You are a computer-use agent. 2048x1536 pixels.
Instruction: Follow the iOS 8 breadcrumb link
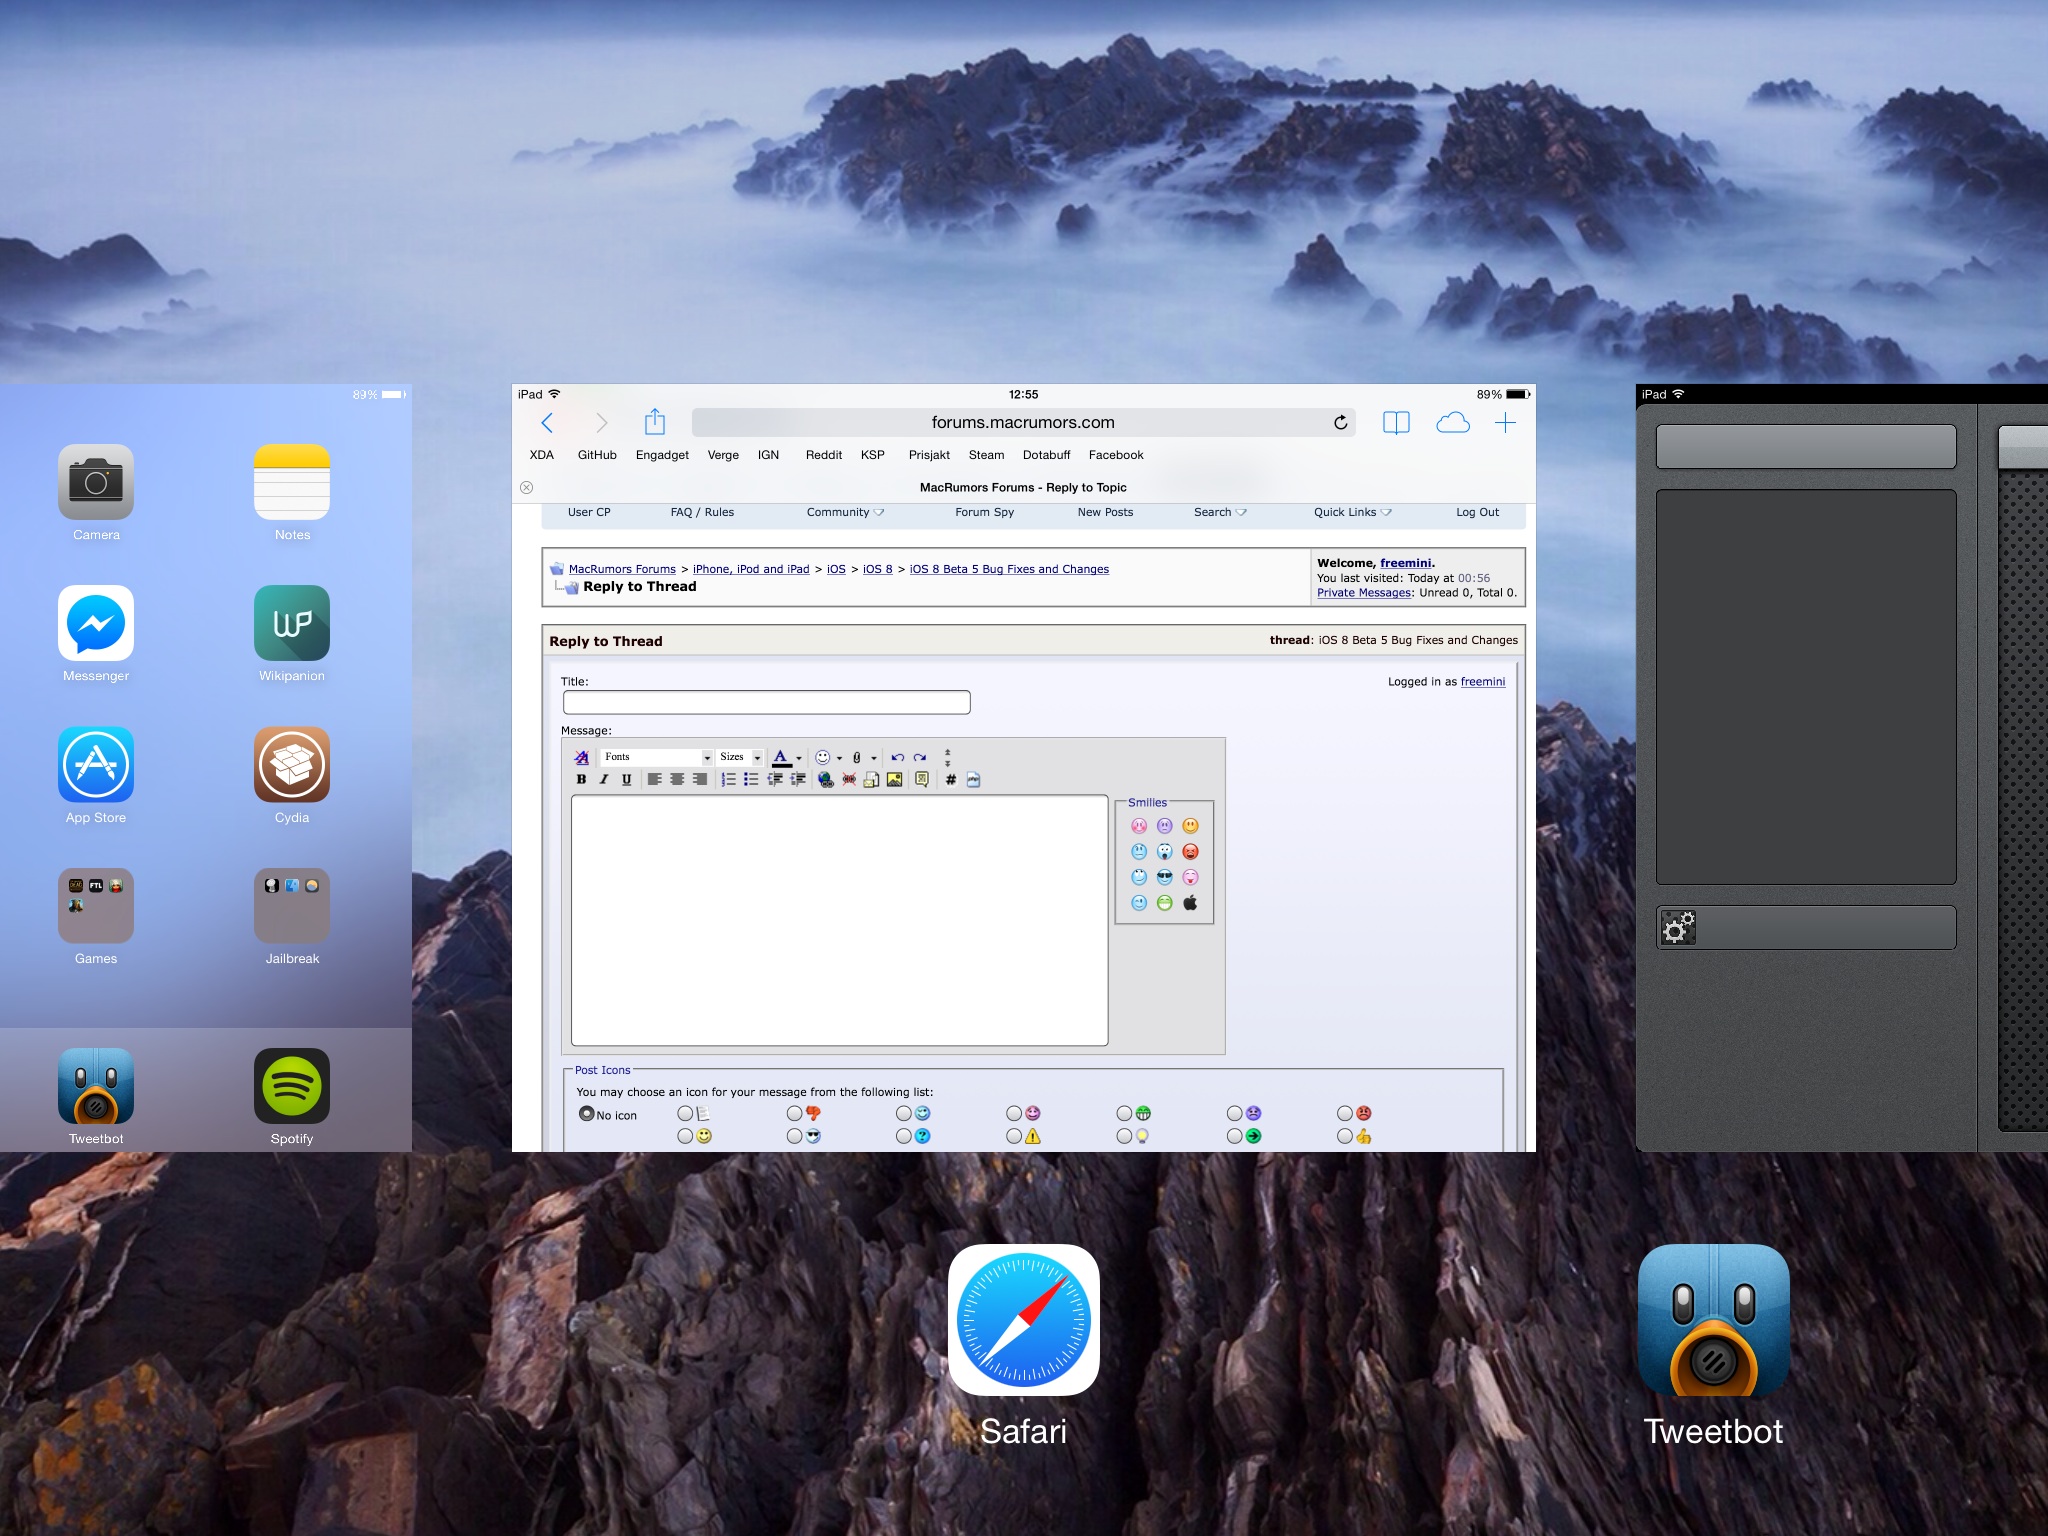coord(877,569)
